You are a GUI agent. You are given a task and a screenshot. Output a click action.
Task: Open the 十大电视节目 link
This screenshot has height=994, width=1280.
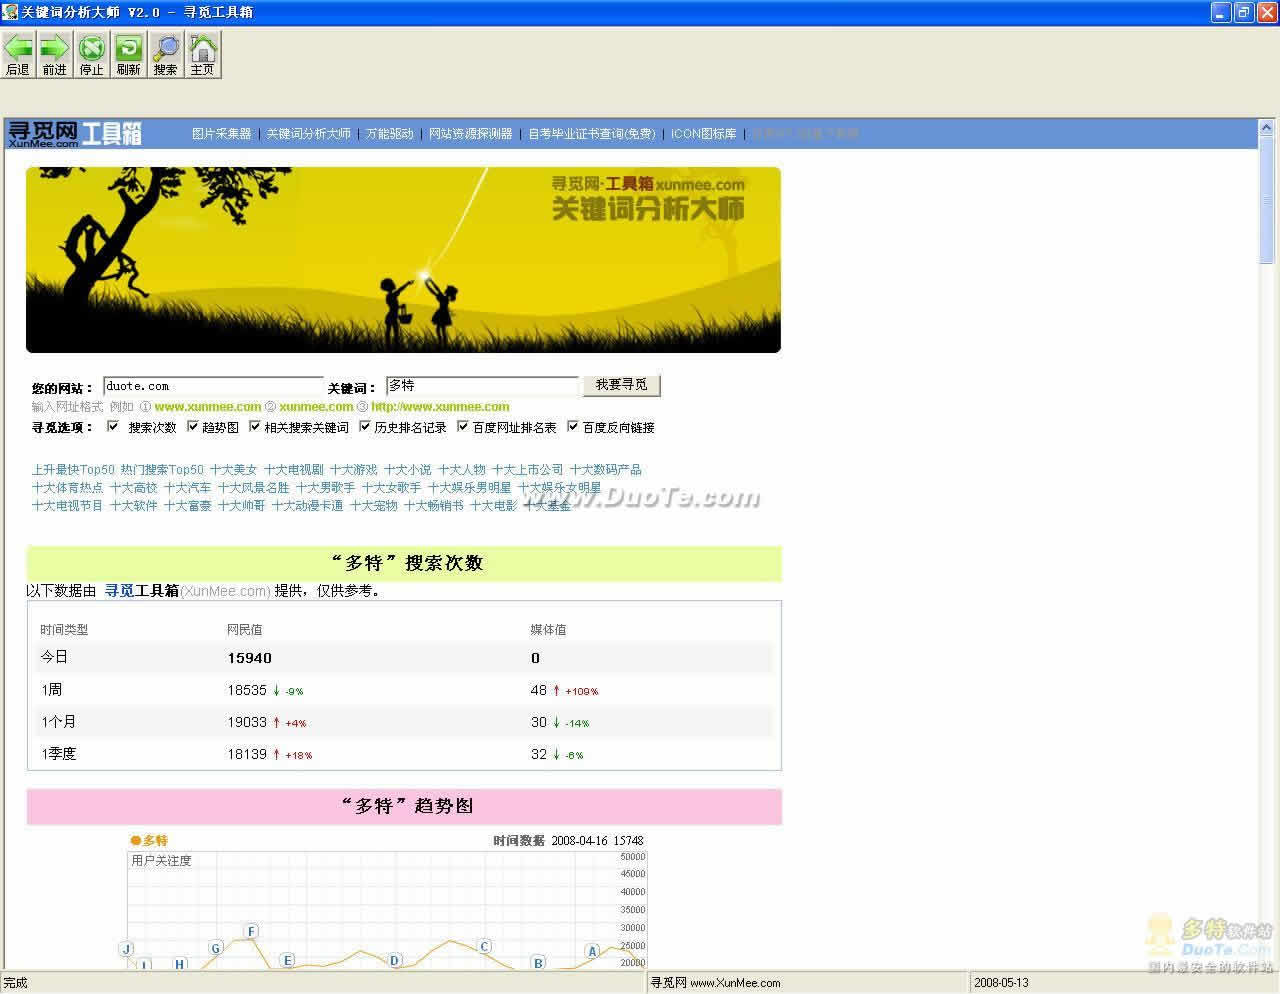[68, 505]
